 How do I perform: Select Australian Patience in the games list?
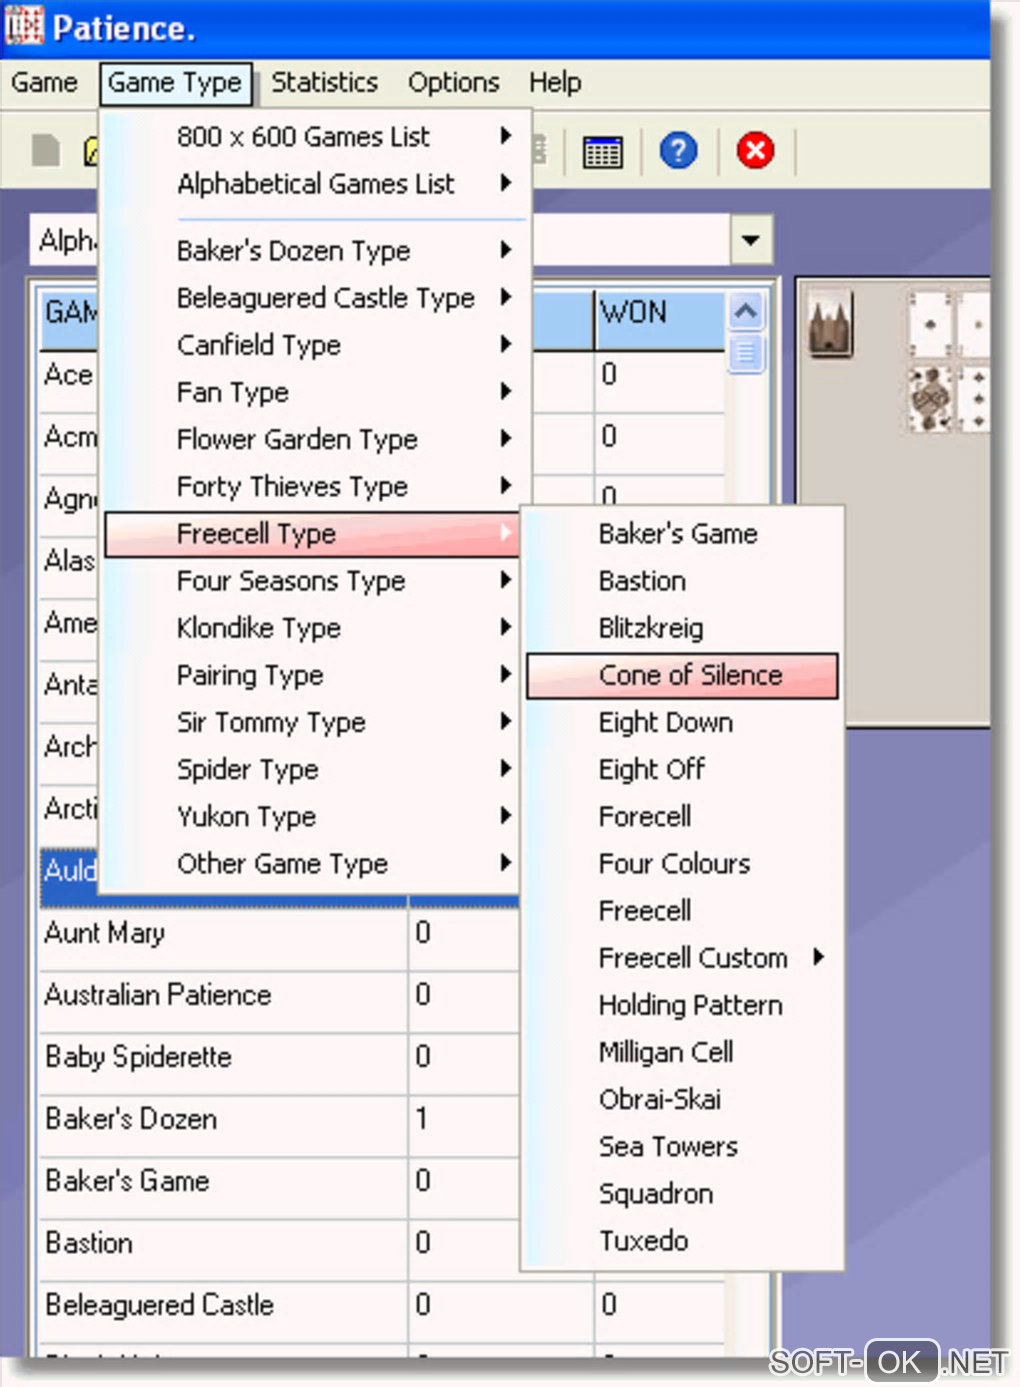[158, 995]
